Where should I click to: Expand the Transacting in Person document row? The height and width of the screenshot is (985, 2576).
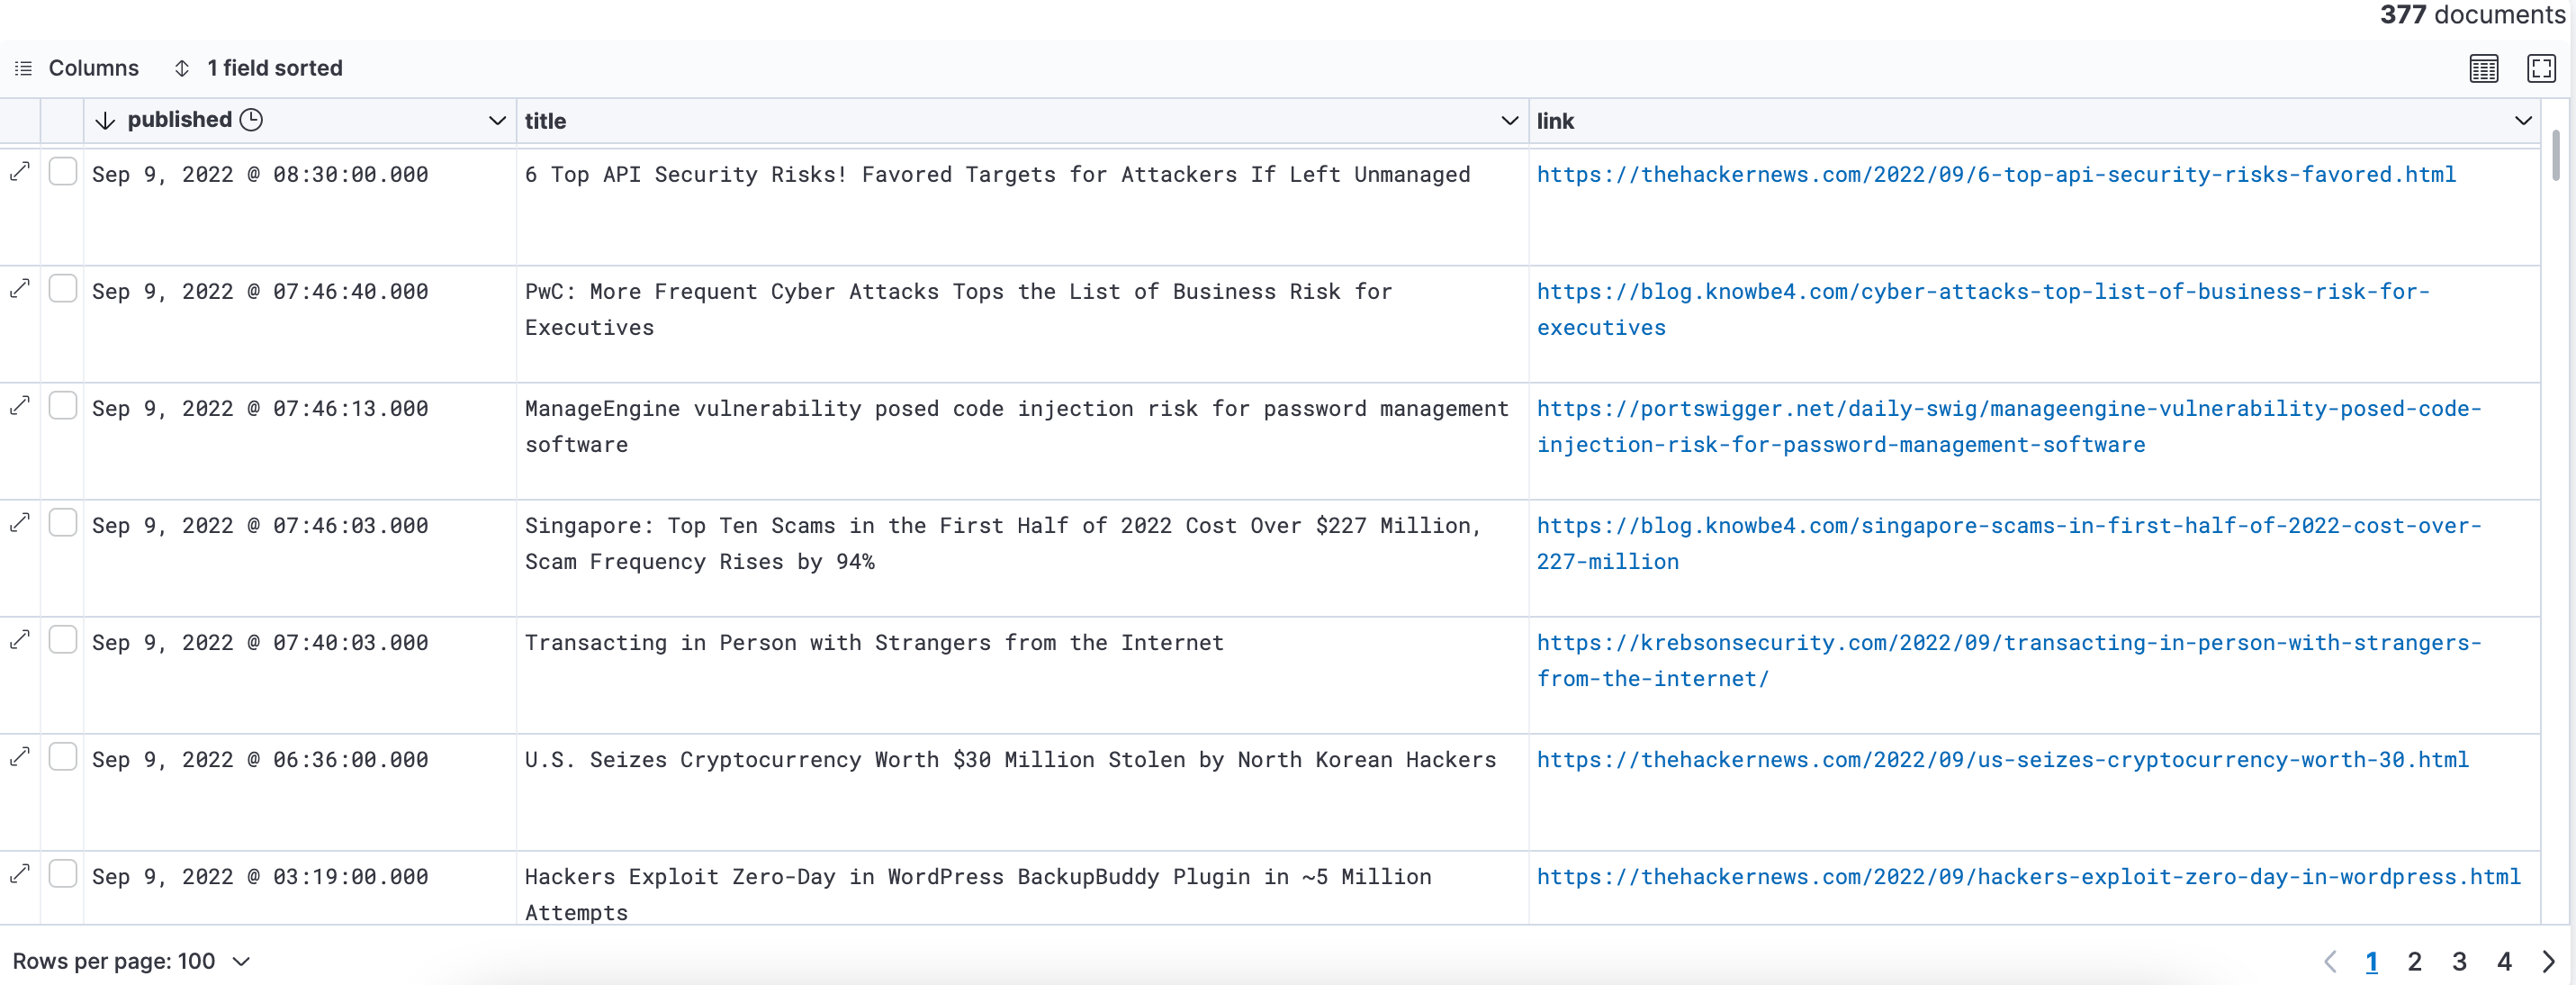[20, 640]
